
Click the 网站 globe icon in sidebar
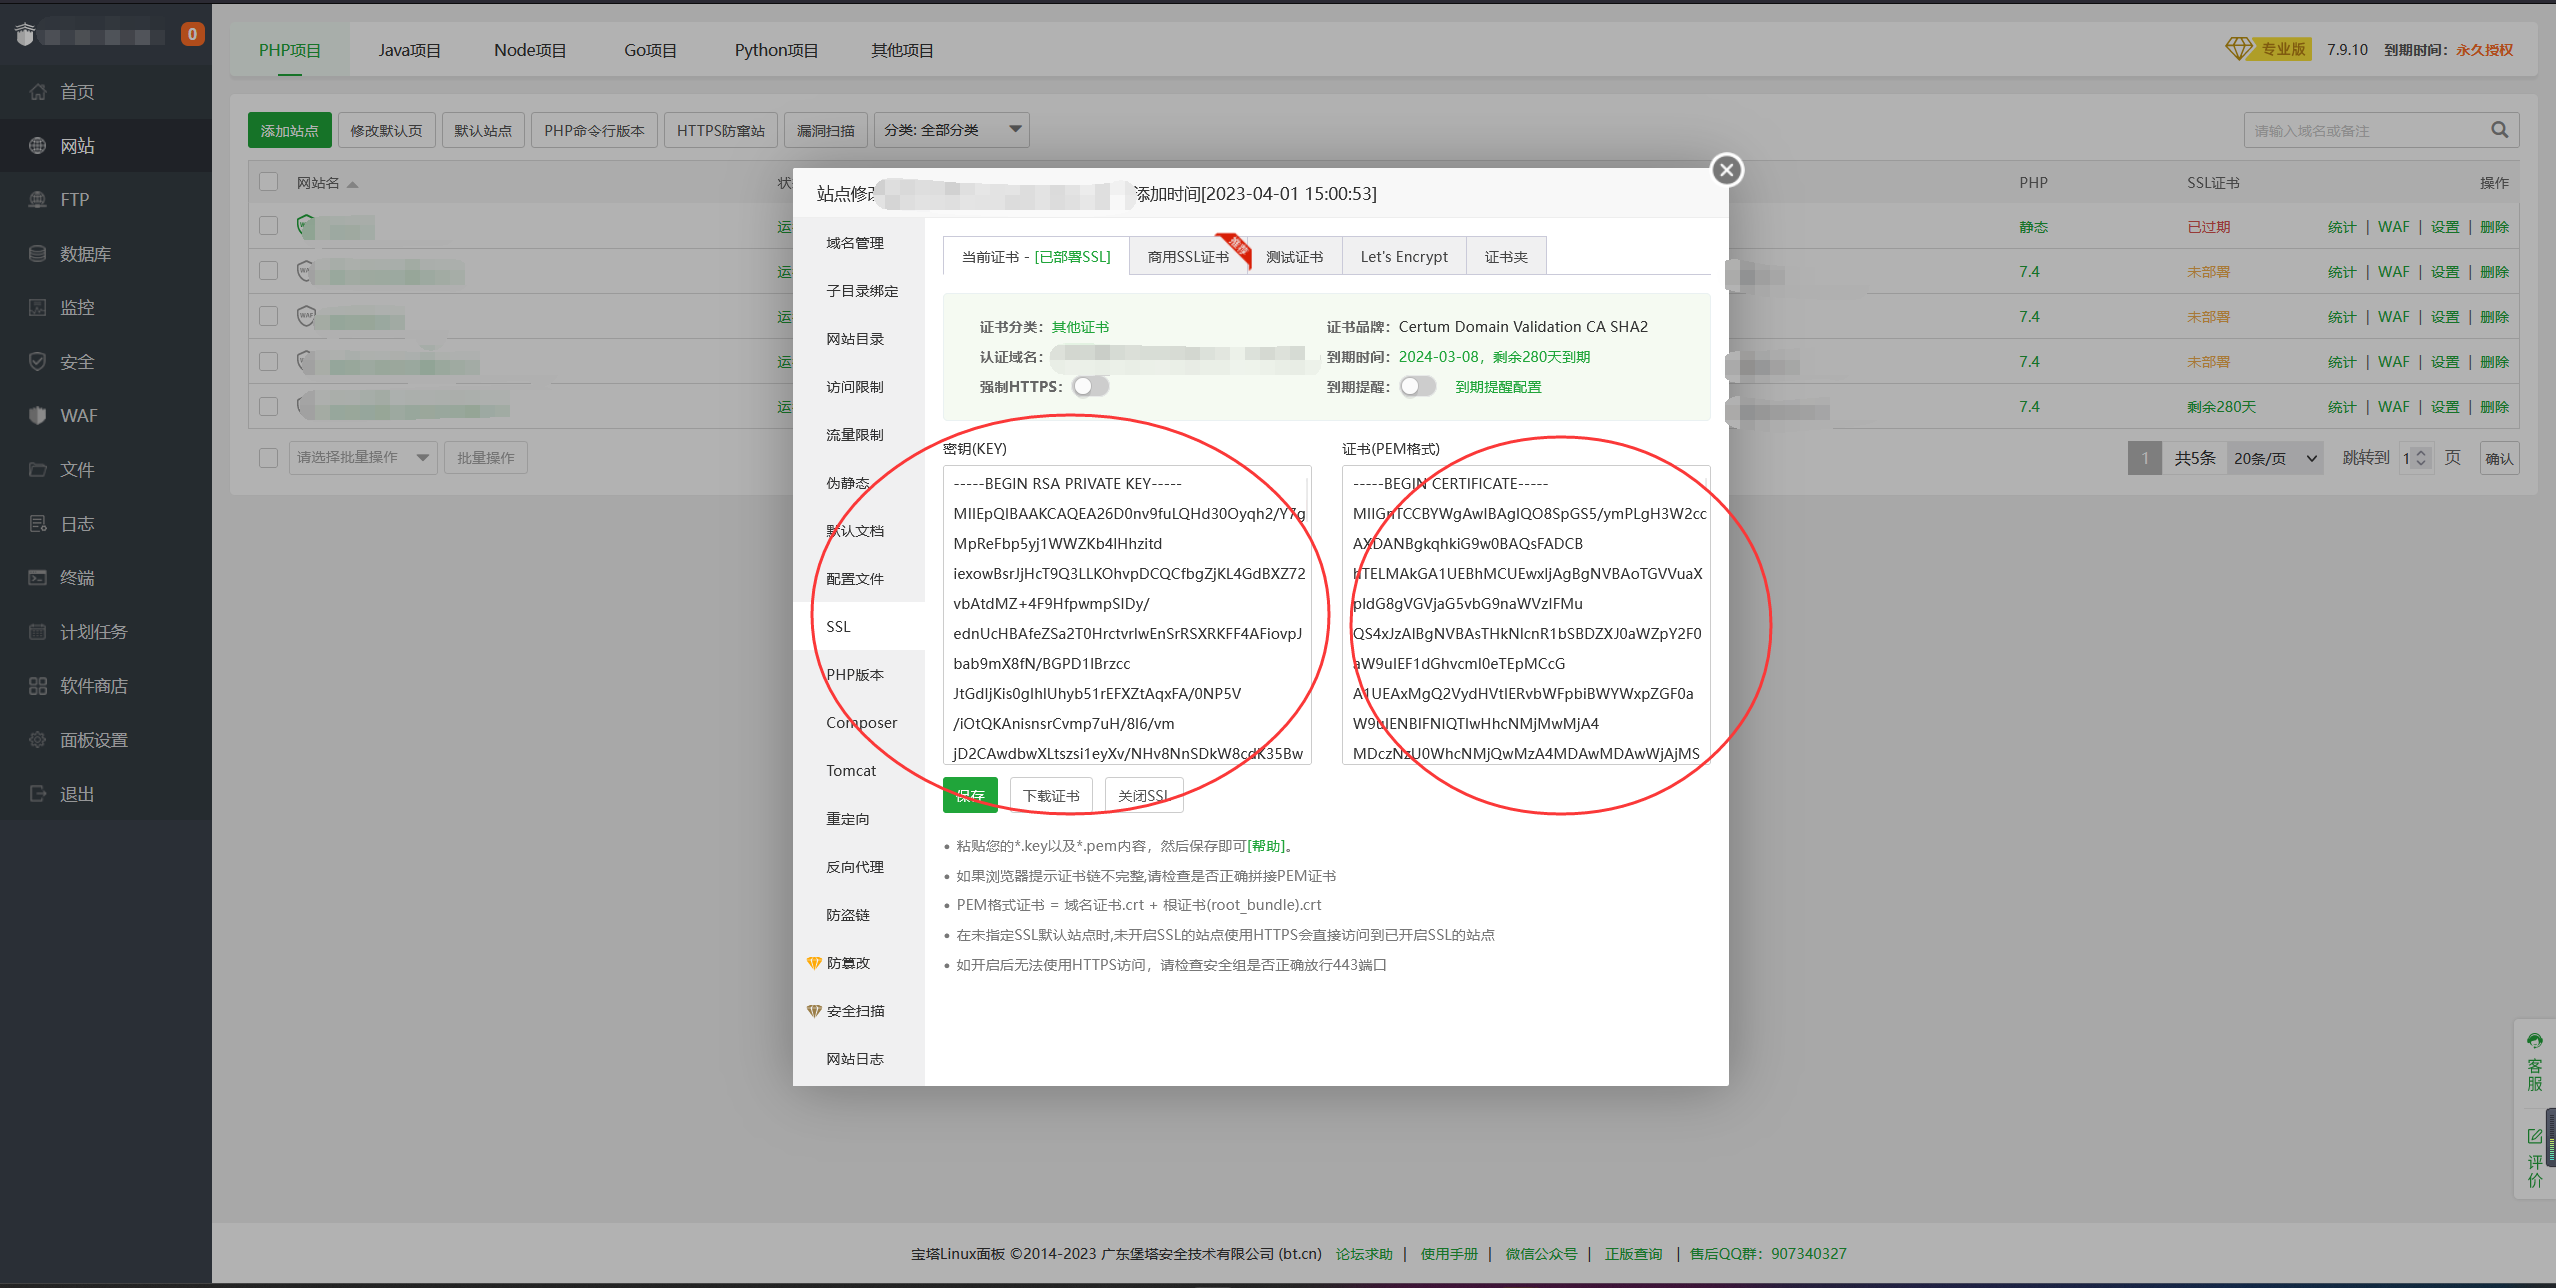tap(38, 146)
